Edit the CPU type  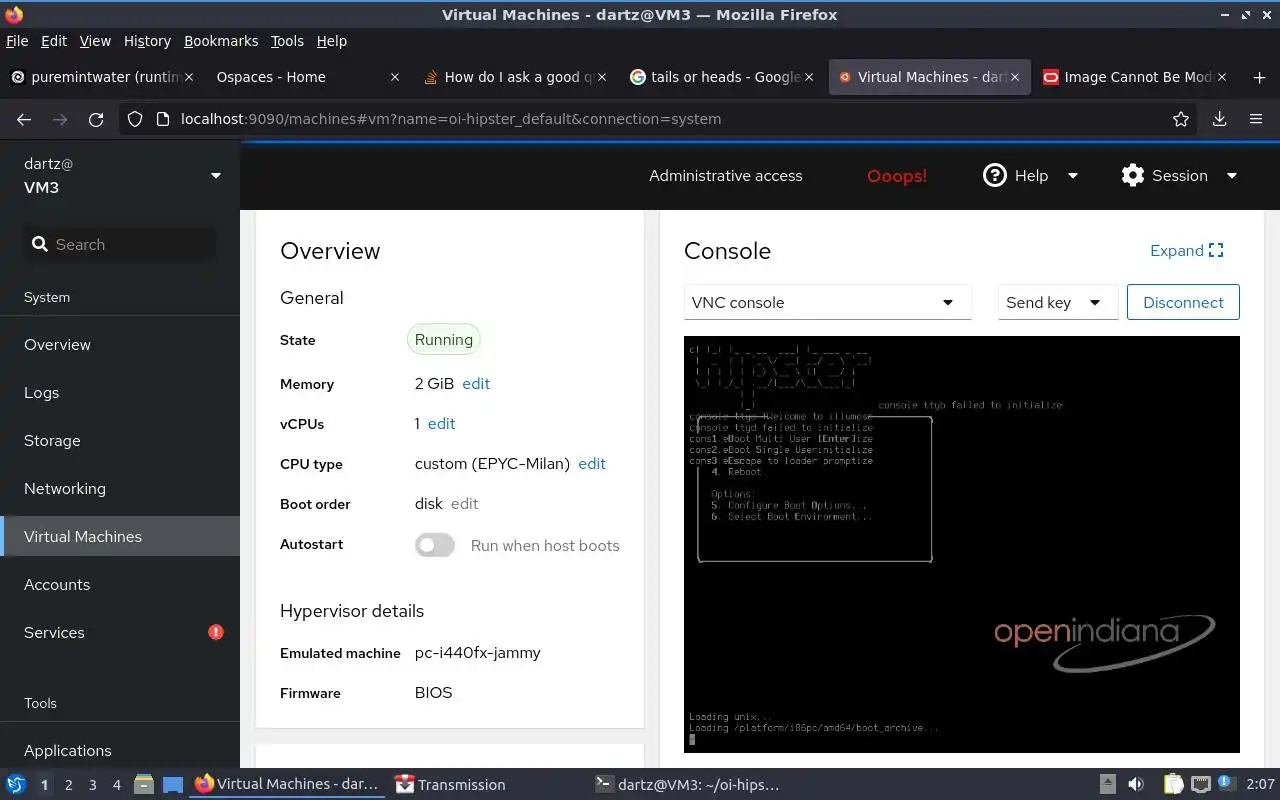[592, 464]
